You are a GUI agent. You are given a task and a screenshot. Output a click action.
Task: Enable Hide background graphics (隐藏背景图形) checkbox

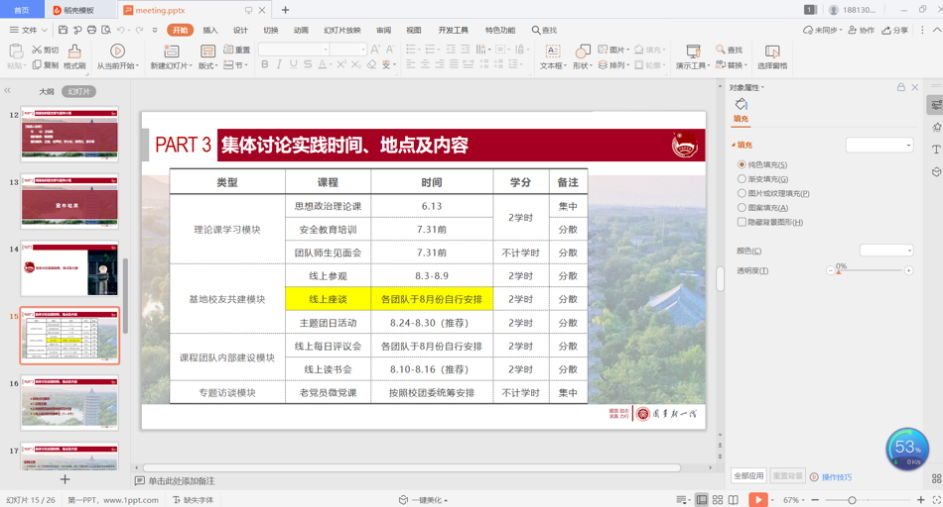pos(741,222)
